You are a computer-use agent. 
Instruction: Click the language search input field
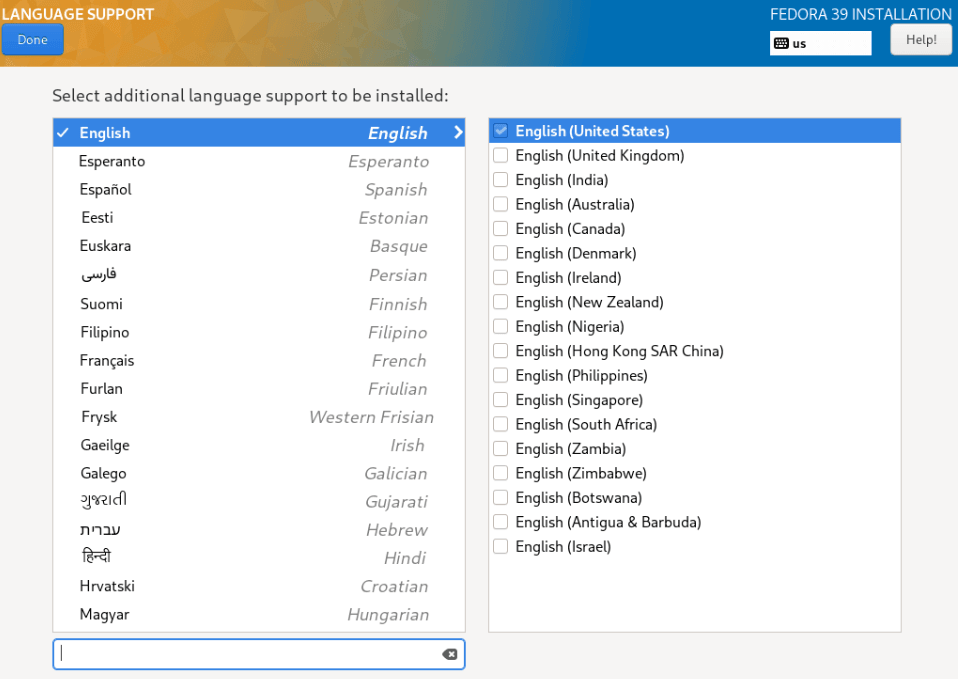tap(258, 655)
